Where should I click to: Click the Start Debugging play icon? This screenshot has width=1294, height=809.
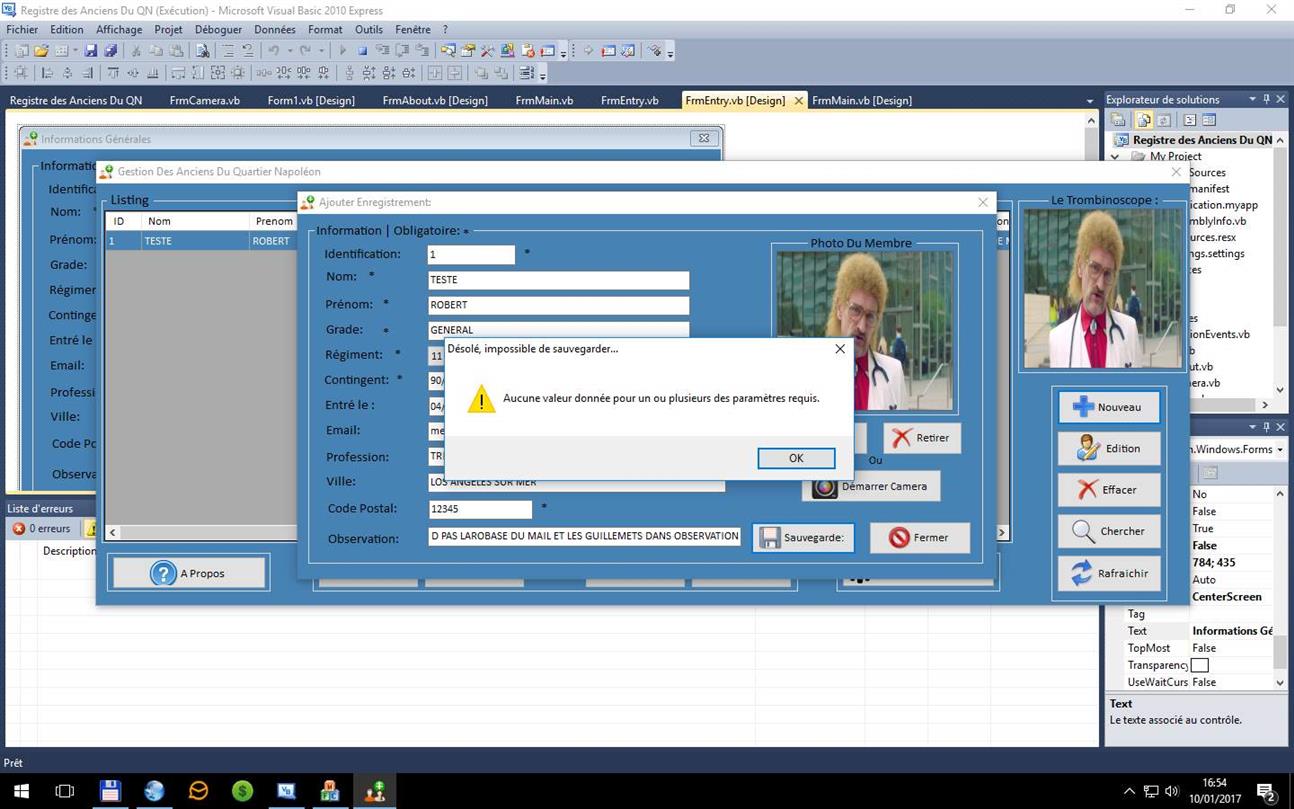pos(343,50)
